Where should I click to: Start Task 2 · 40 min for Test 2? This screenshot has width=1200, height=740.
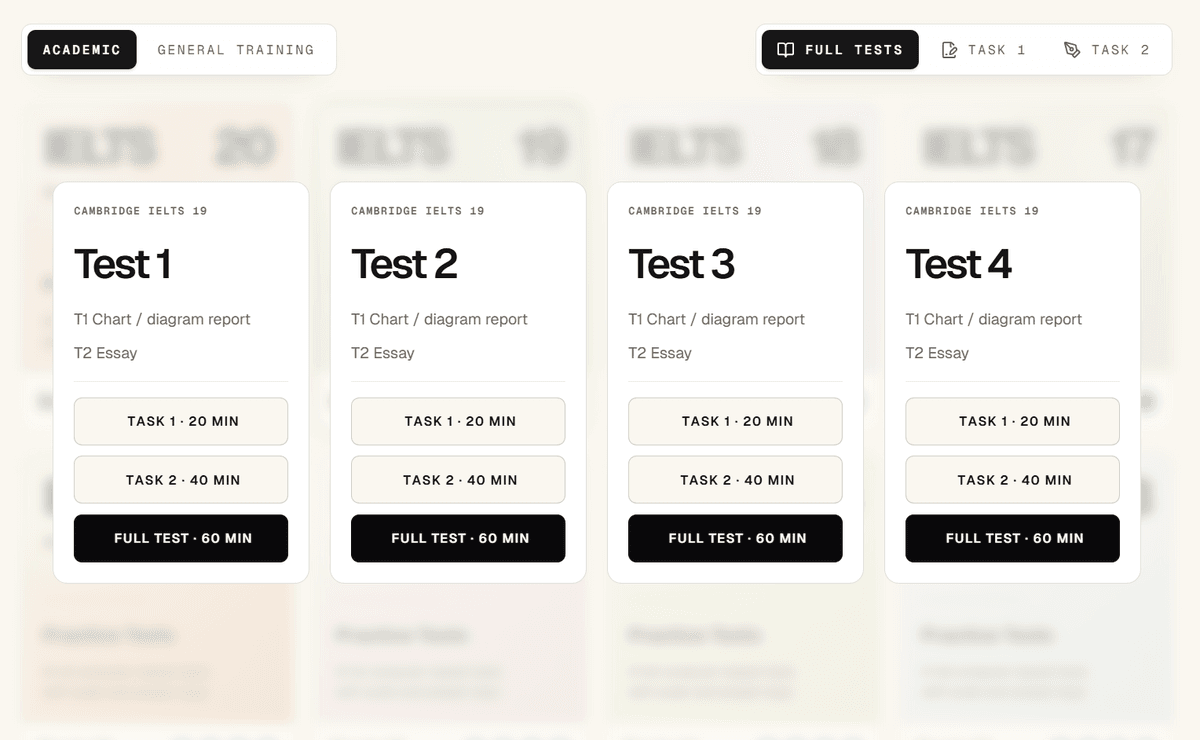point(458,480)
